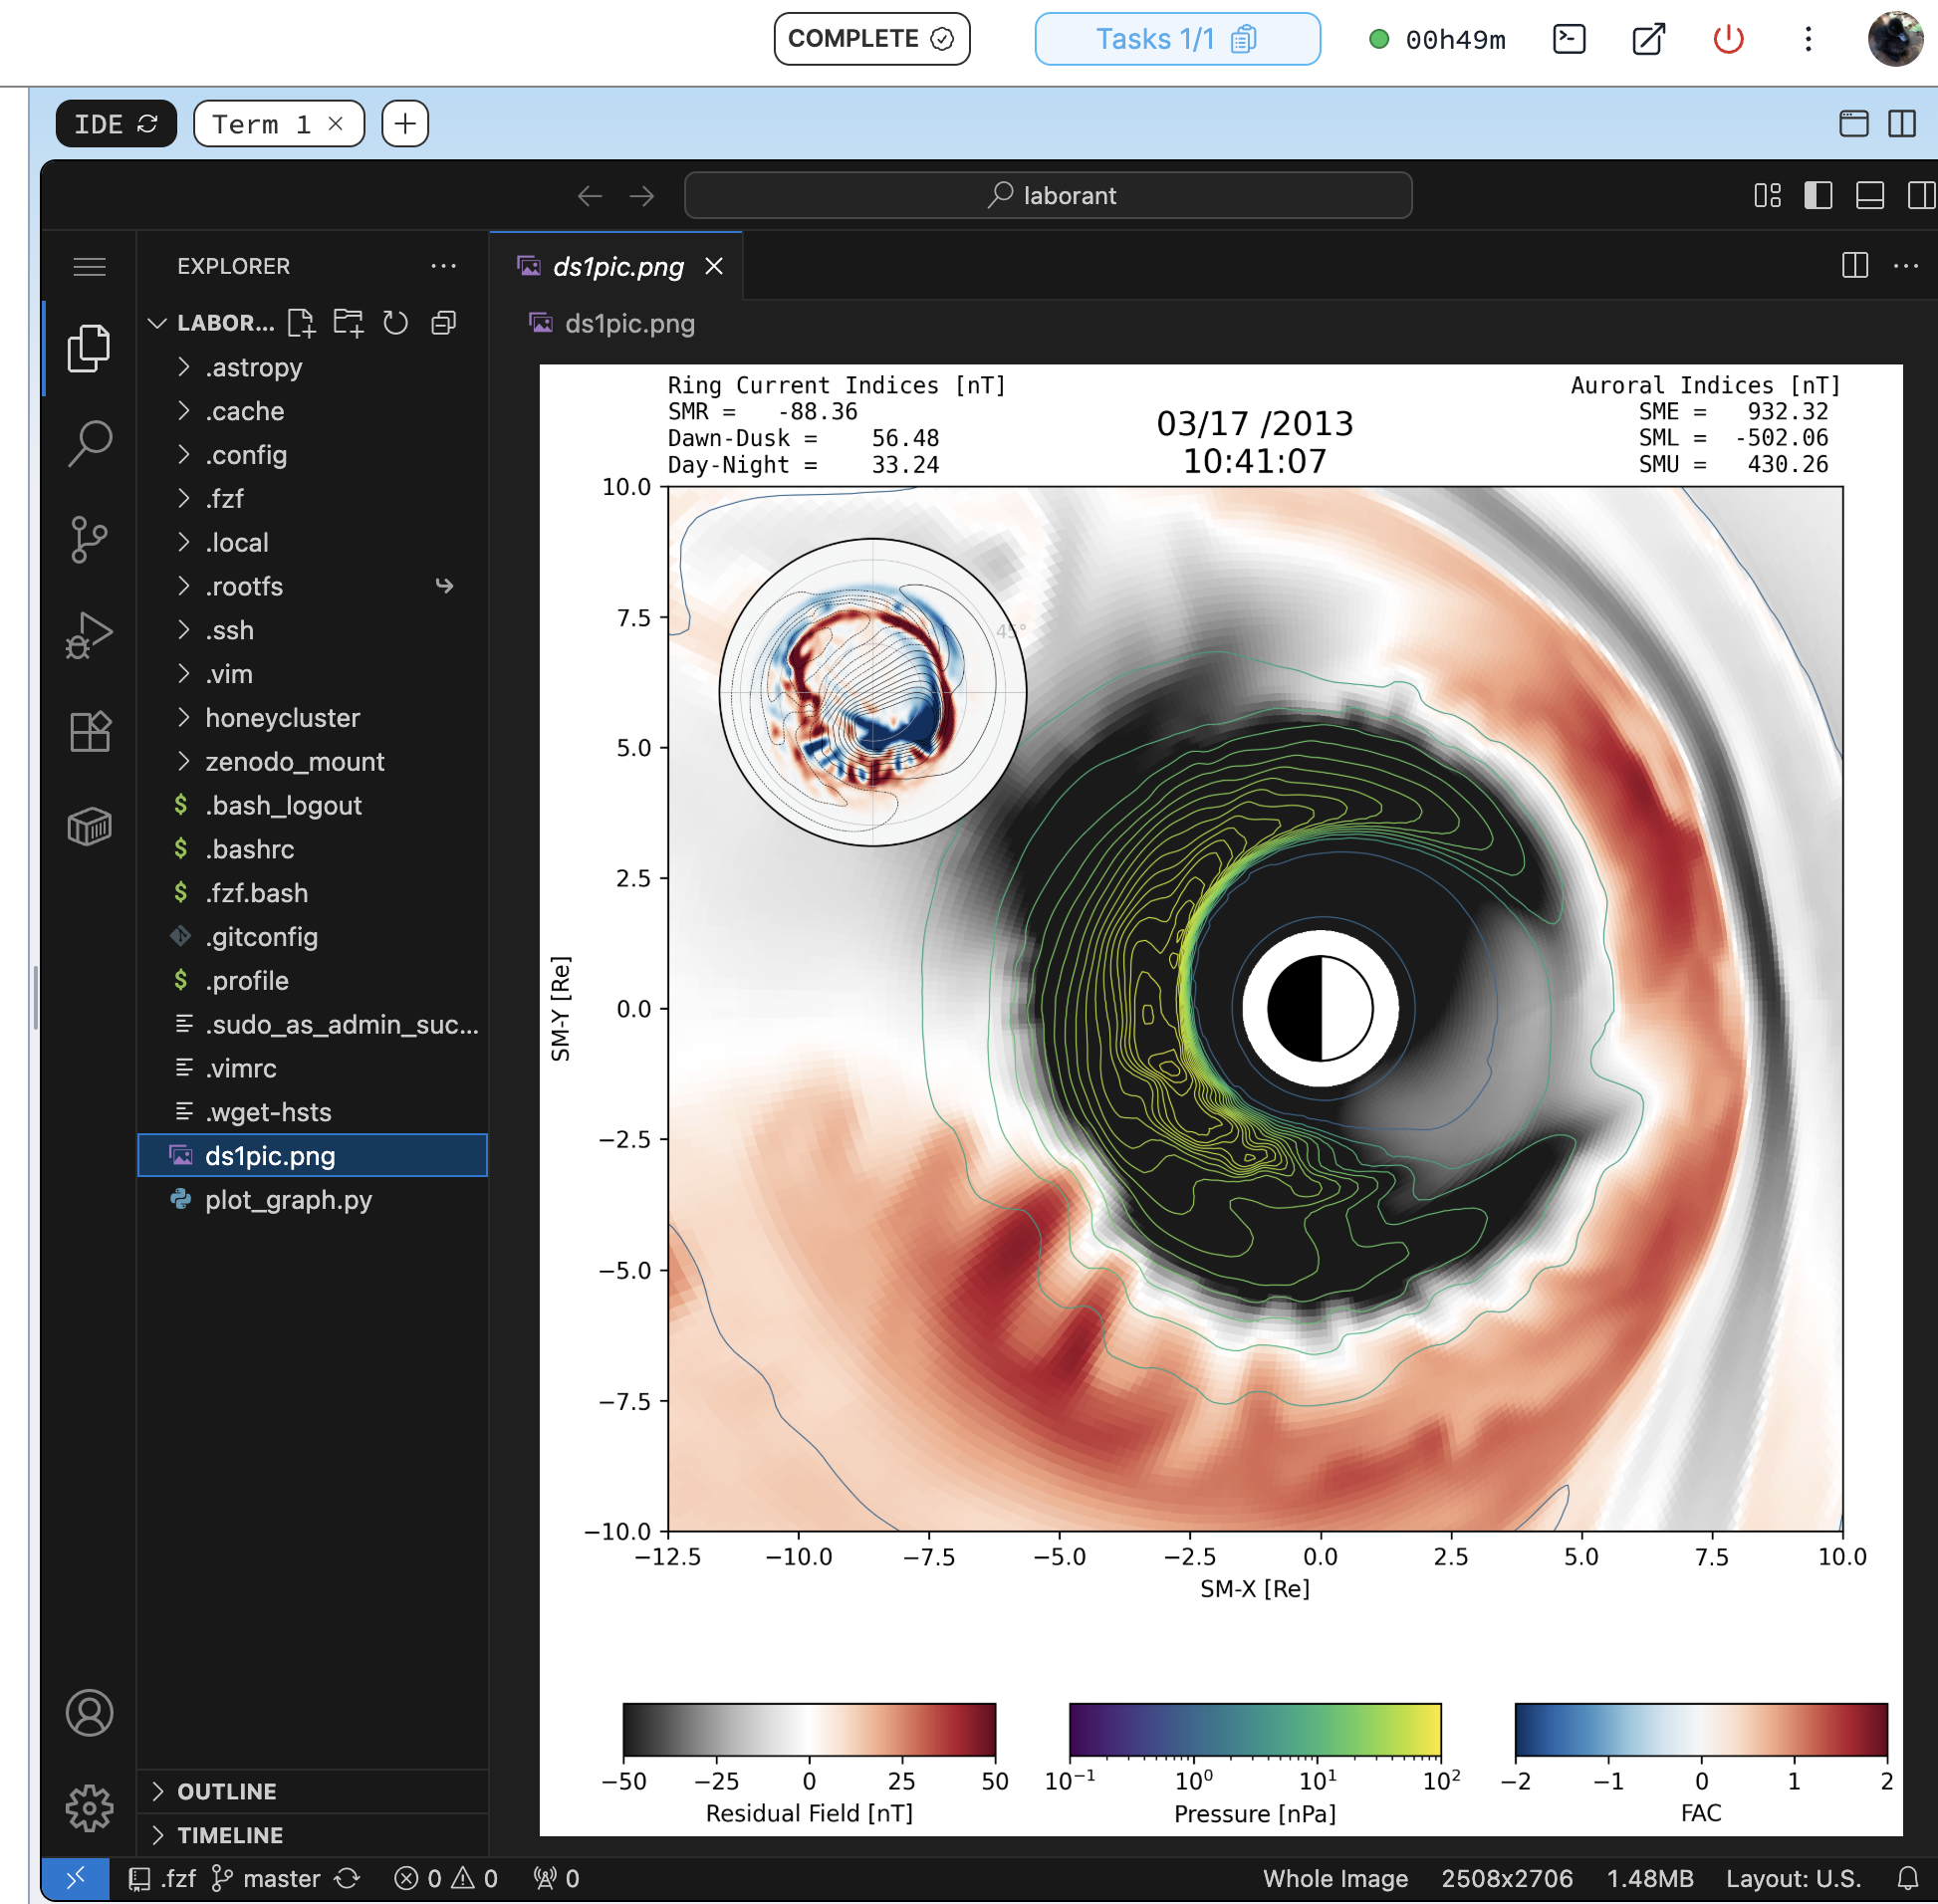Viewport: 1938px width, 1904px height.
Task: Click the ds1pic.png breadcrumb label
Action: click(629, 323)
